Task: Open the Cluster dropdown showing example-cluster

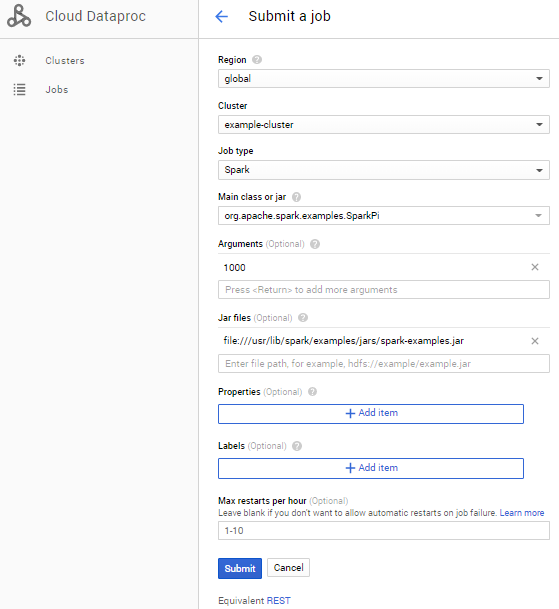Action: (x=384, y=124)
